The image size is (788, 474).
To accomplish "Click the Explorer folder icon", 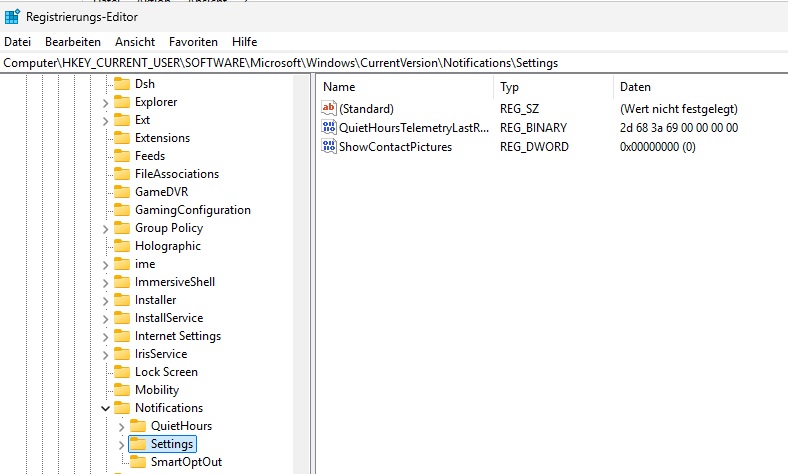I will tap(122, 102).
